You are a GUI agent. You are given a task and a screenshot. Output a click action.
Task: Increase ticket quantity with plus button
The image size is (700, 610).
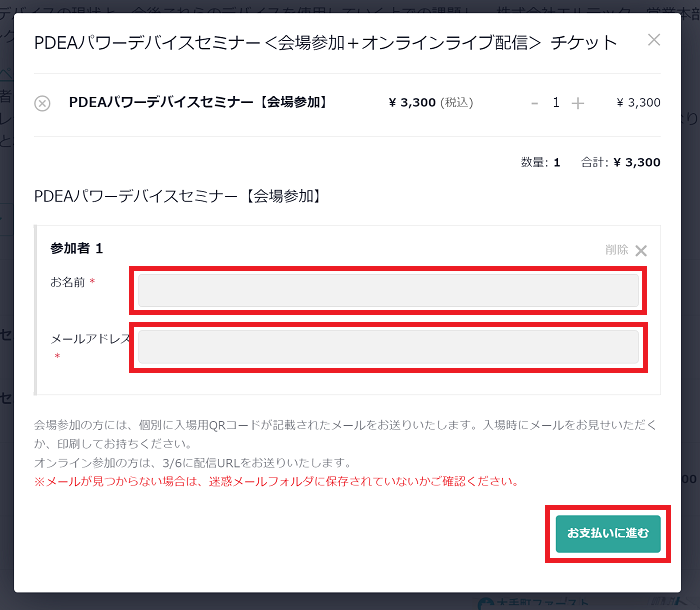[x=578, y=104]
